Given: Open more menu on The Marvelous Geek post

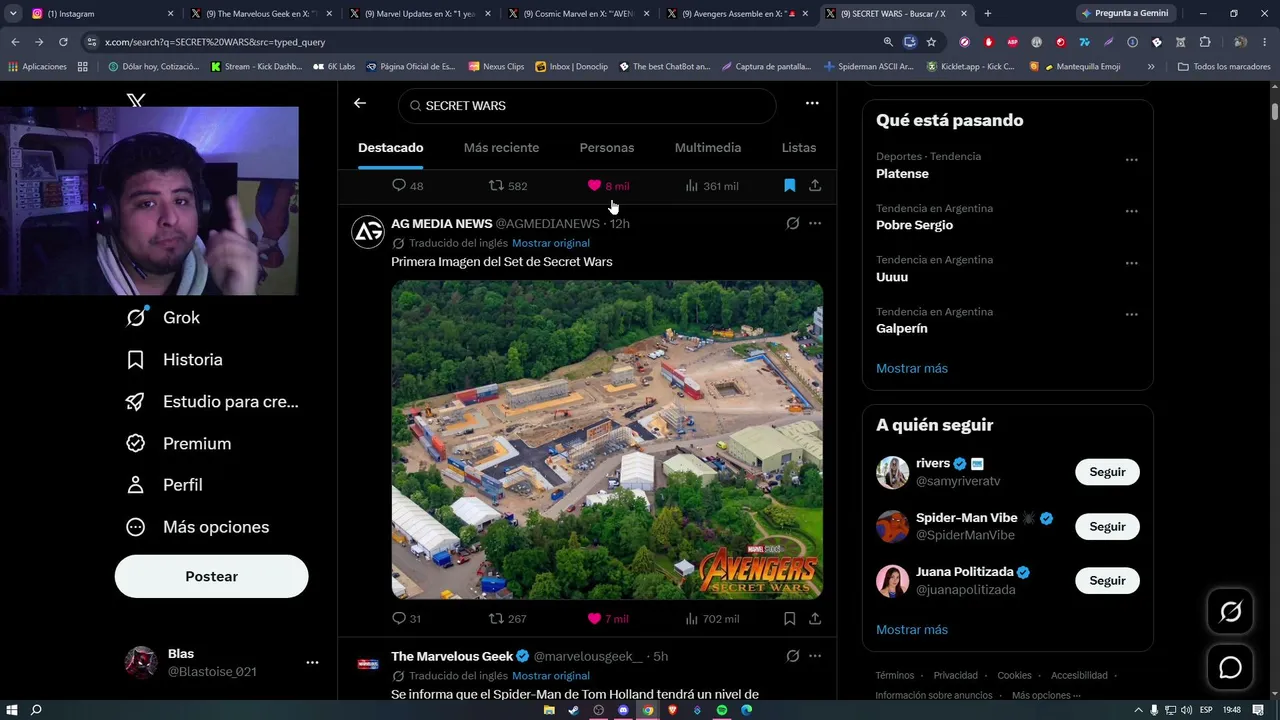Looking at the screenshot, I should 815,657.
